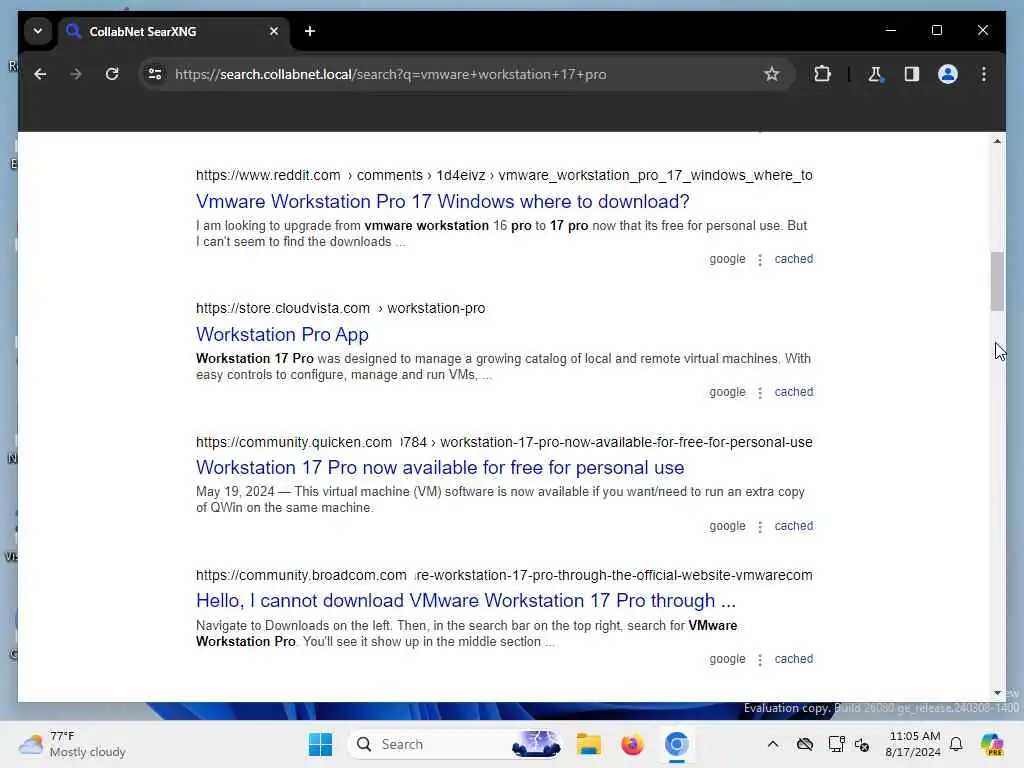
Task: Select the CollabNet SearXNG tab
Action: coord(174,31)
